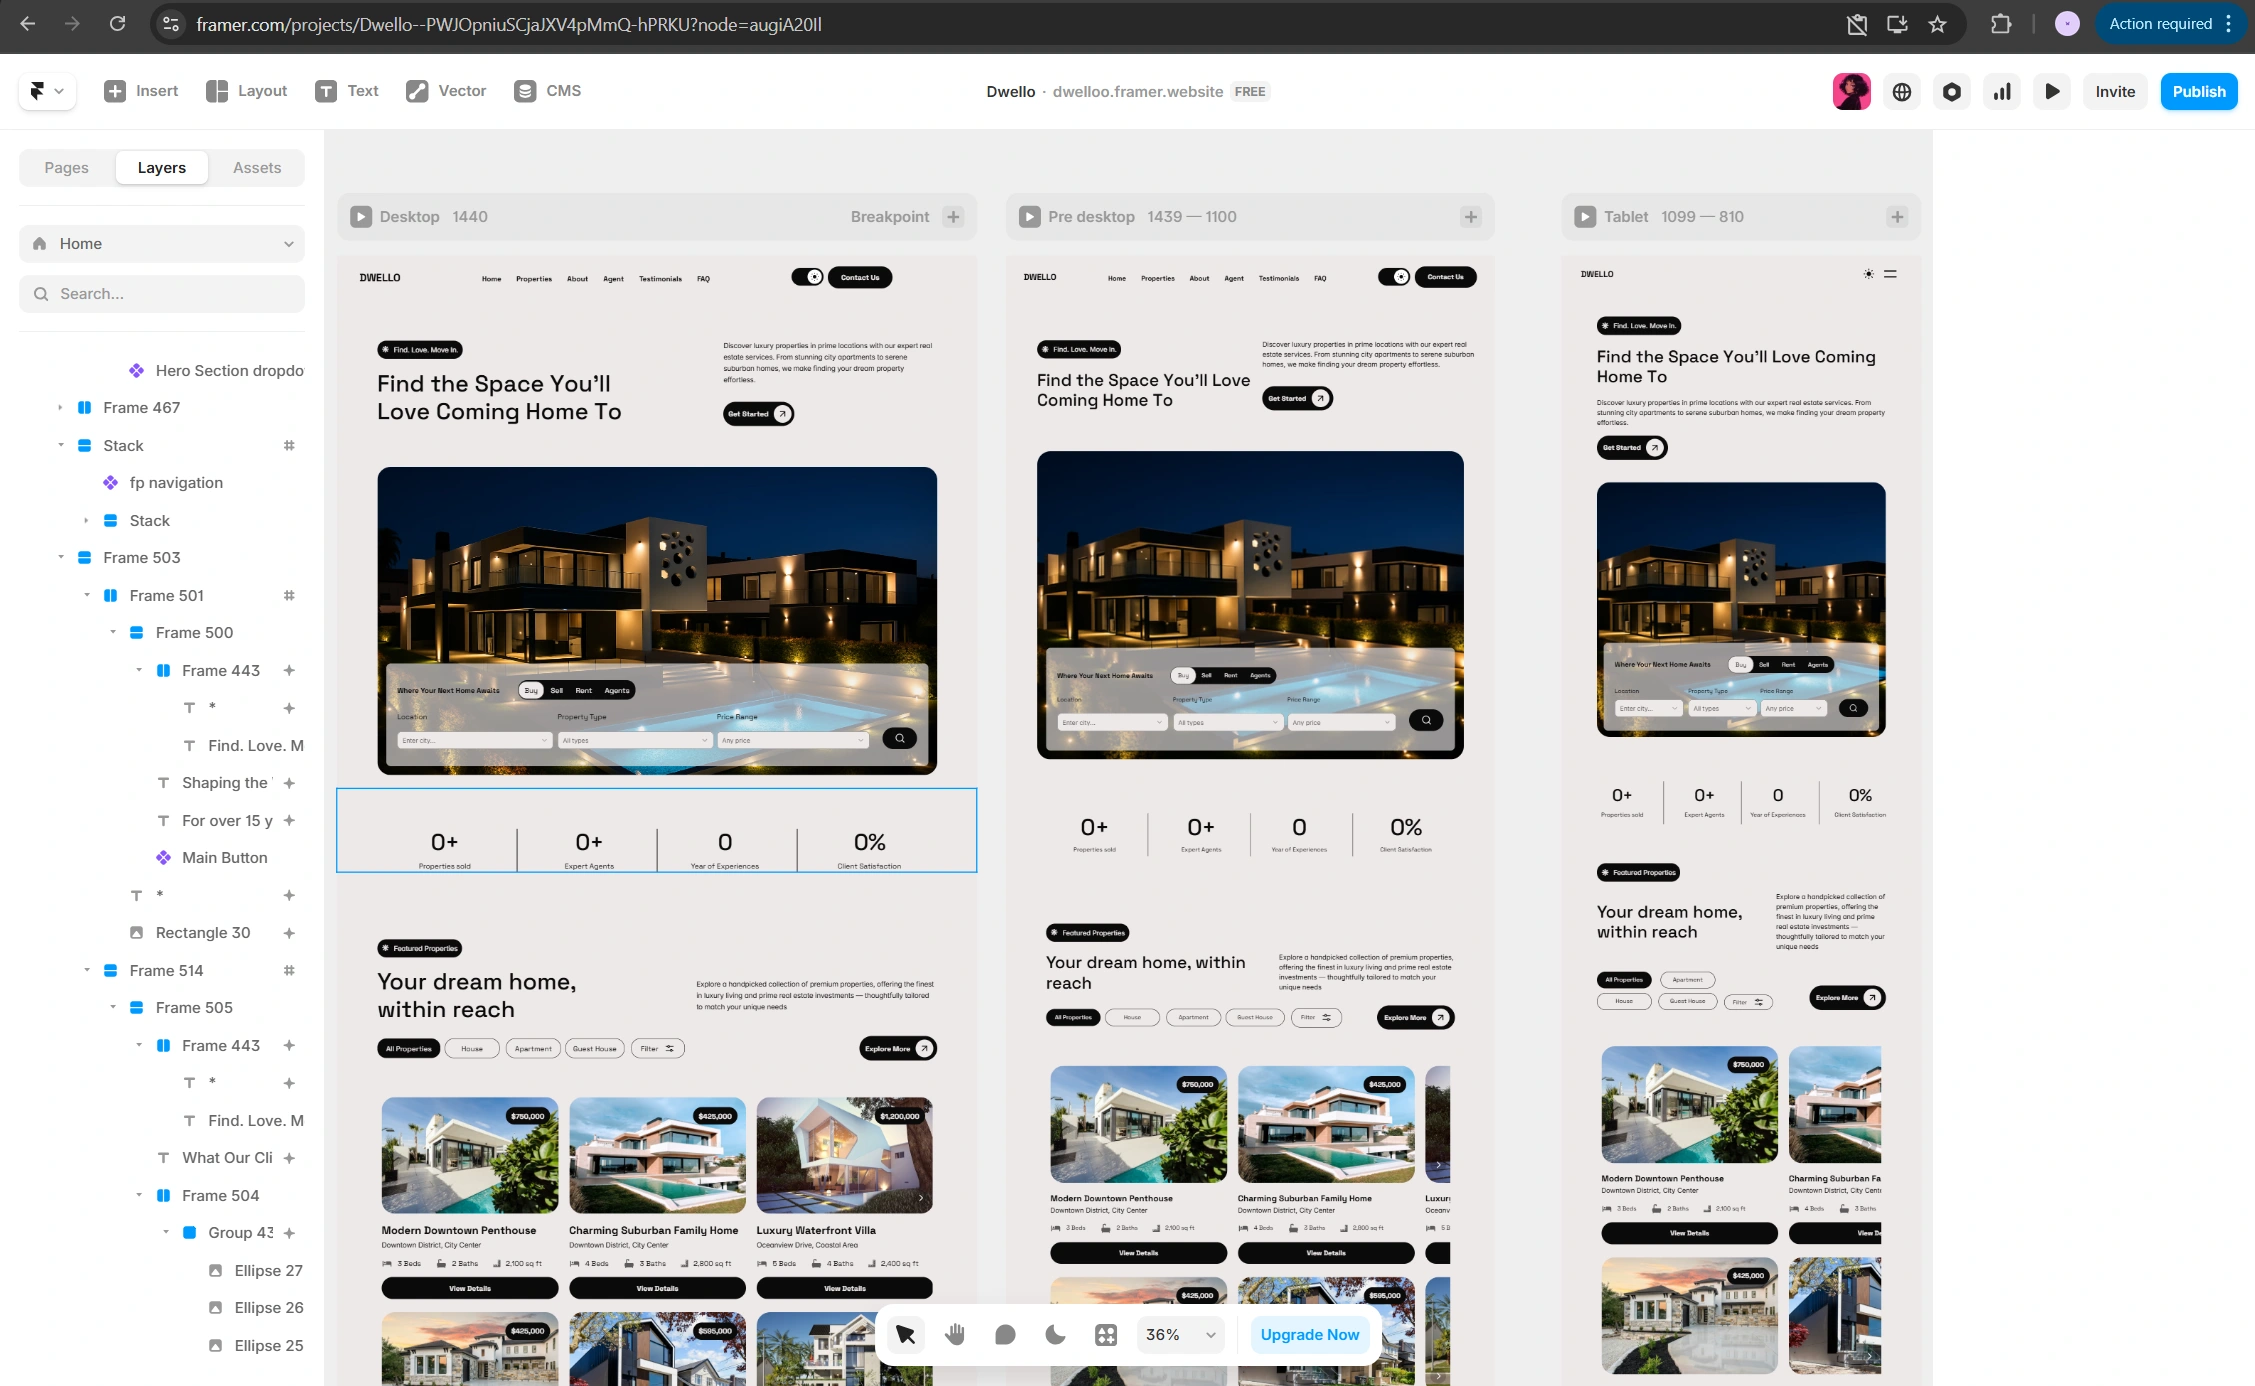2255x1386 pixels.
Task: Open the comment mode tool
Action: (x=1005, y=1334)
